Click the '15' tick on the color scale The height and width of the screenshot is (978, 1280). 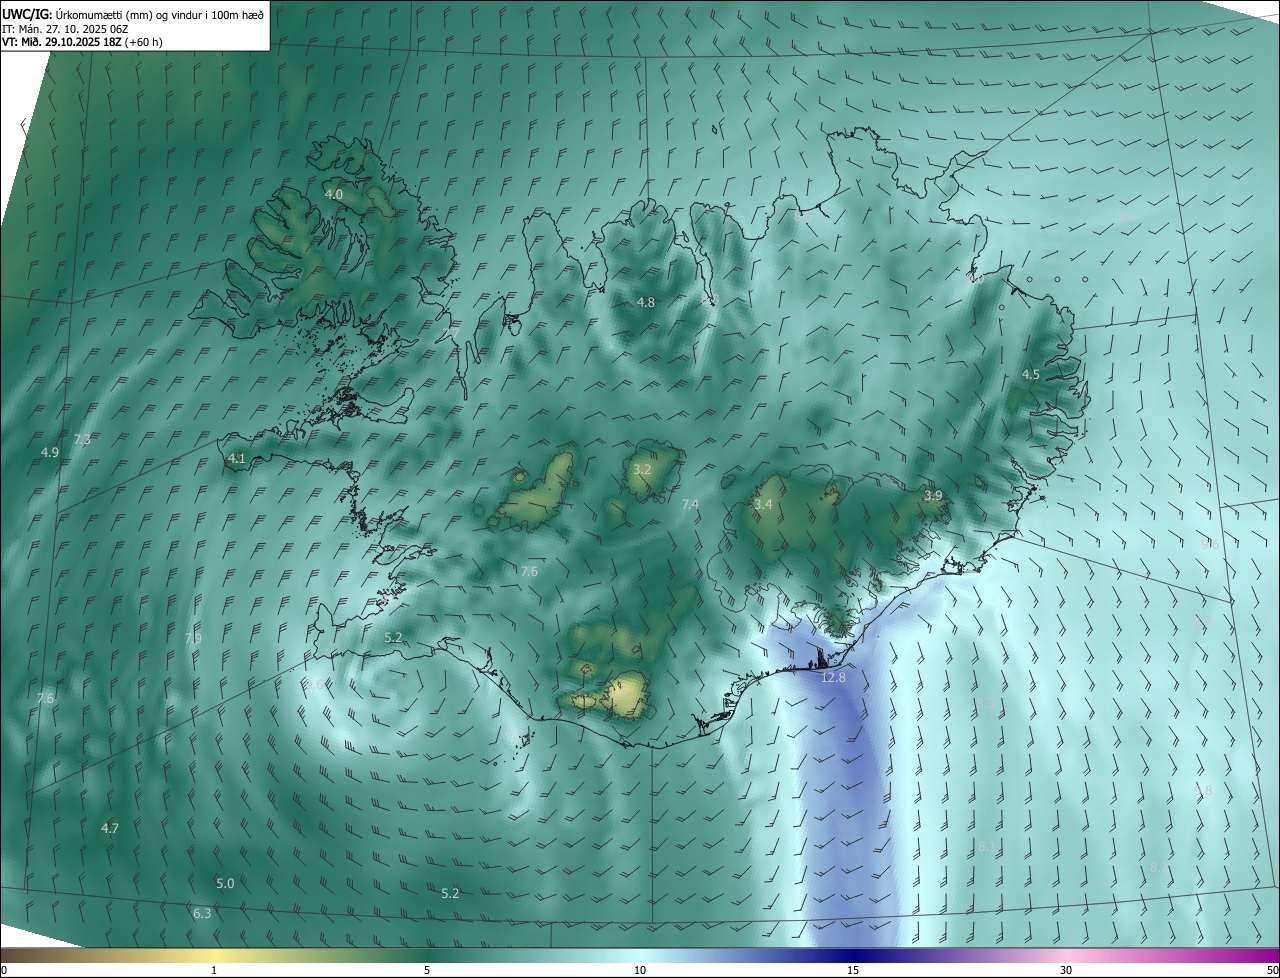pos(853,970)
